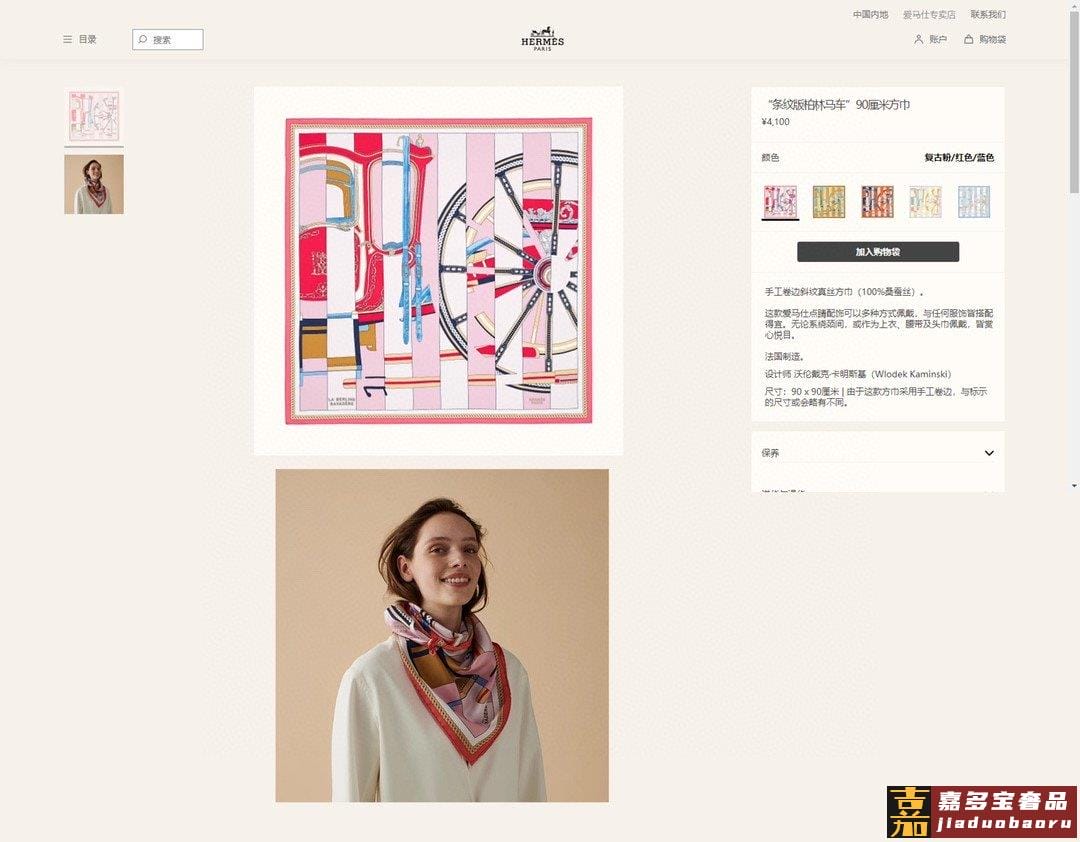The width and height of the screenshot is (1080, 842).
Task: Click the ¥4,100 price text
Action: pos(776,122)
